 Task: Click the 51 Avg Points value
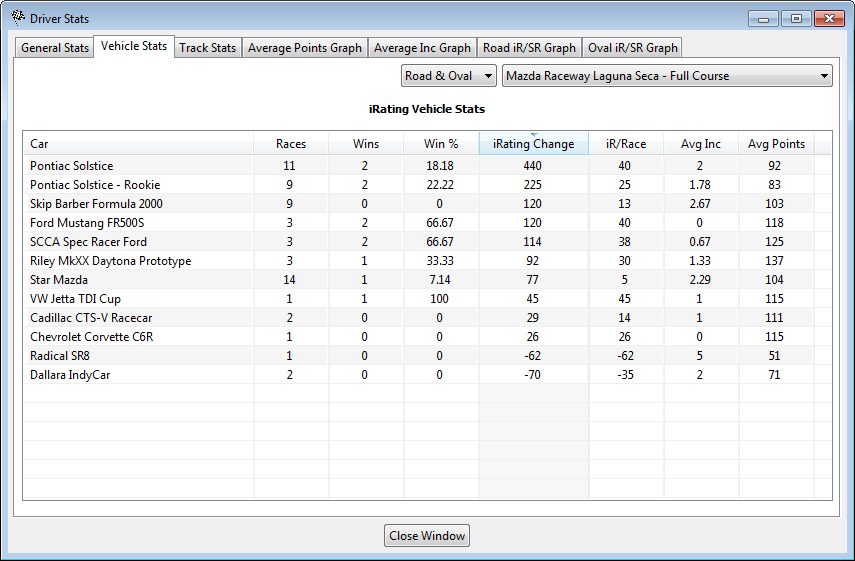pos(774,356)
